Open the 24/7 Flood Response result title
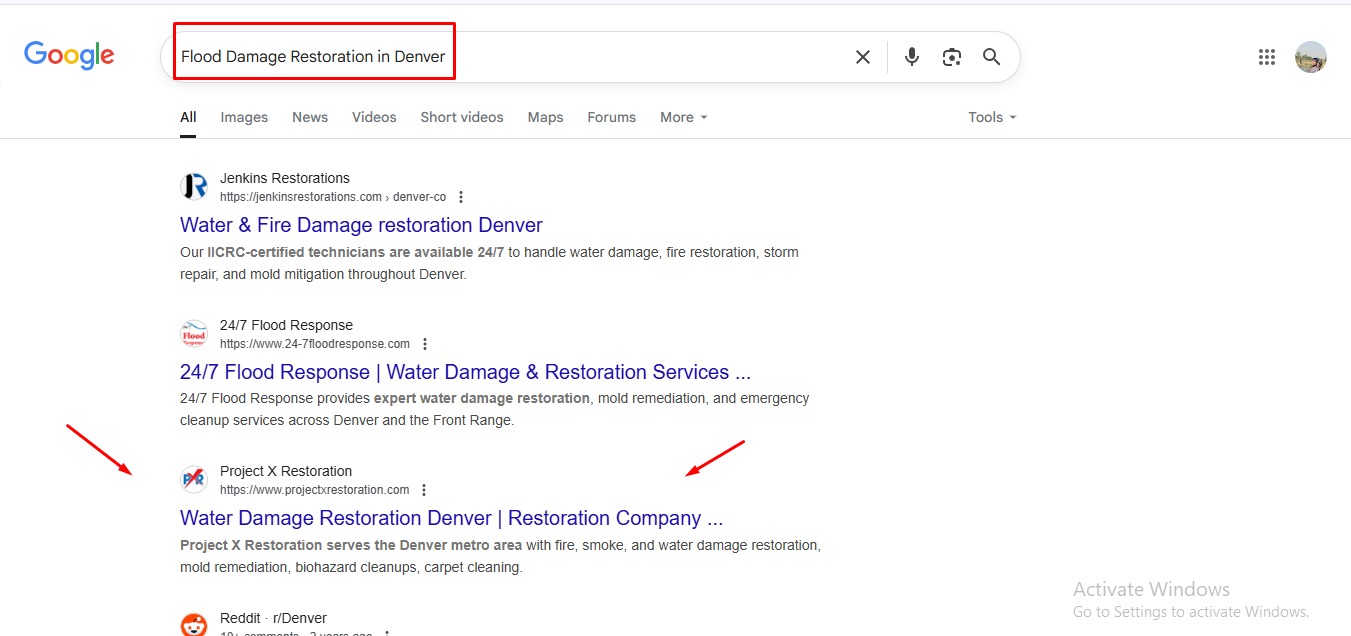The image size is (1351, 636). tap(465, 372)
